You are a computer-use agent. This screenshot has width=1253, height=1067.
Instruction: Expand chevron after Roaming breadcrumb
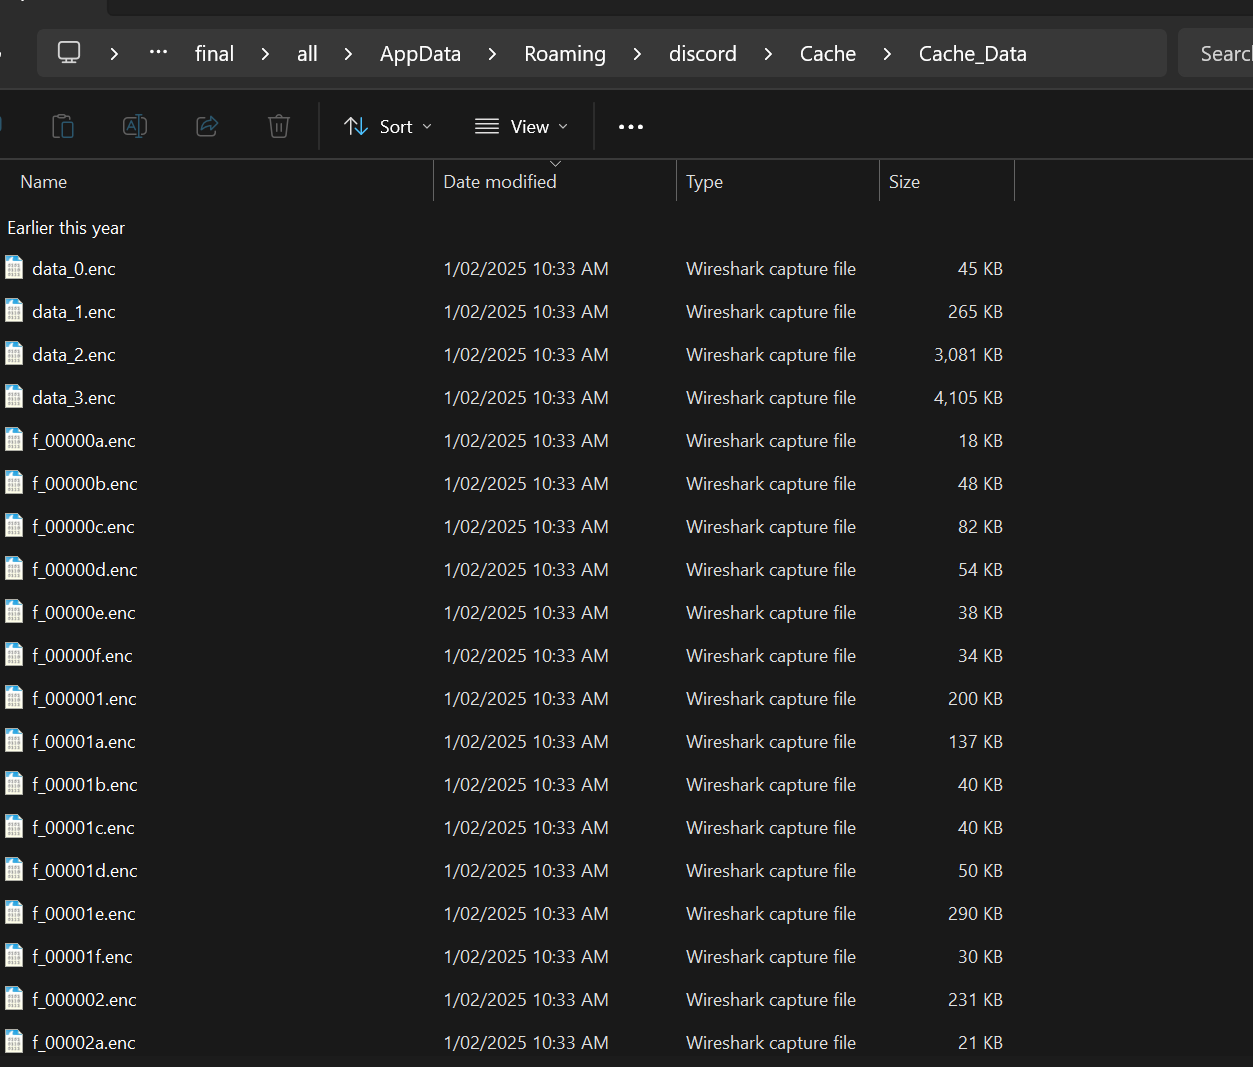[x=637, y=54]
